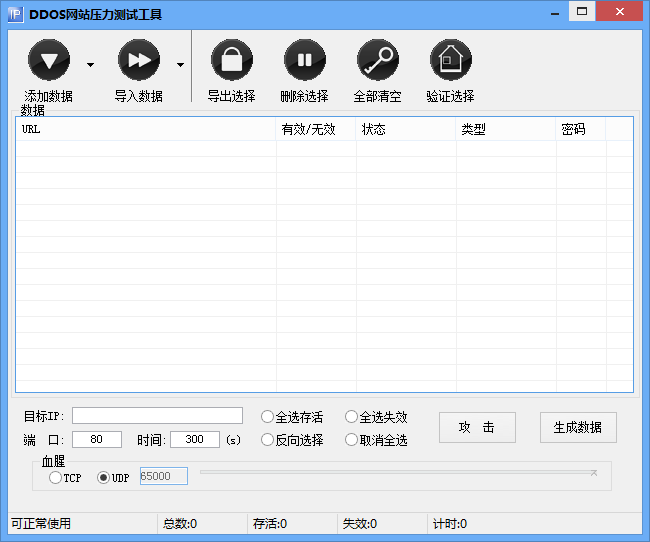Click the 存活:0 status entry
650x542 pixels.
click(270, 524)
